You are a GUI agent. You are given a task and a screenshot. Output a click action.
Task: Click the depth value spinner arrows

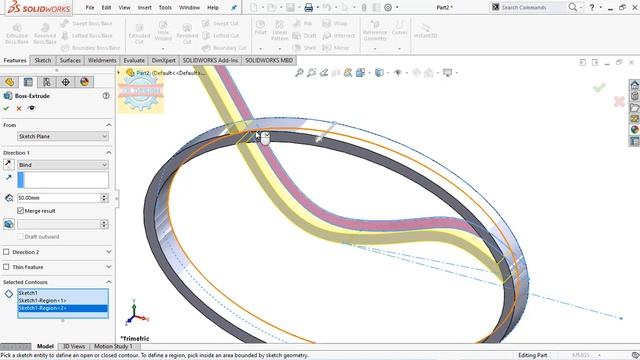[104, 198]
